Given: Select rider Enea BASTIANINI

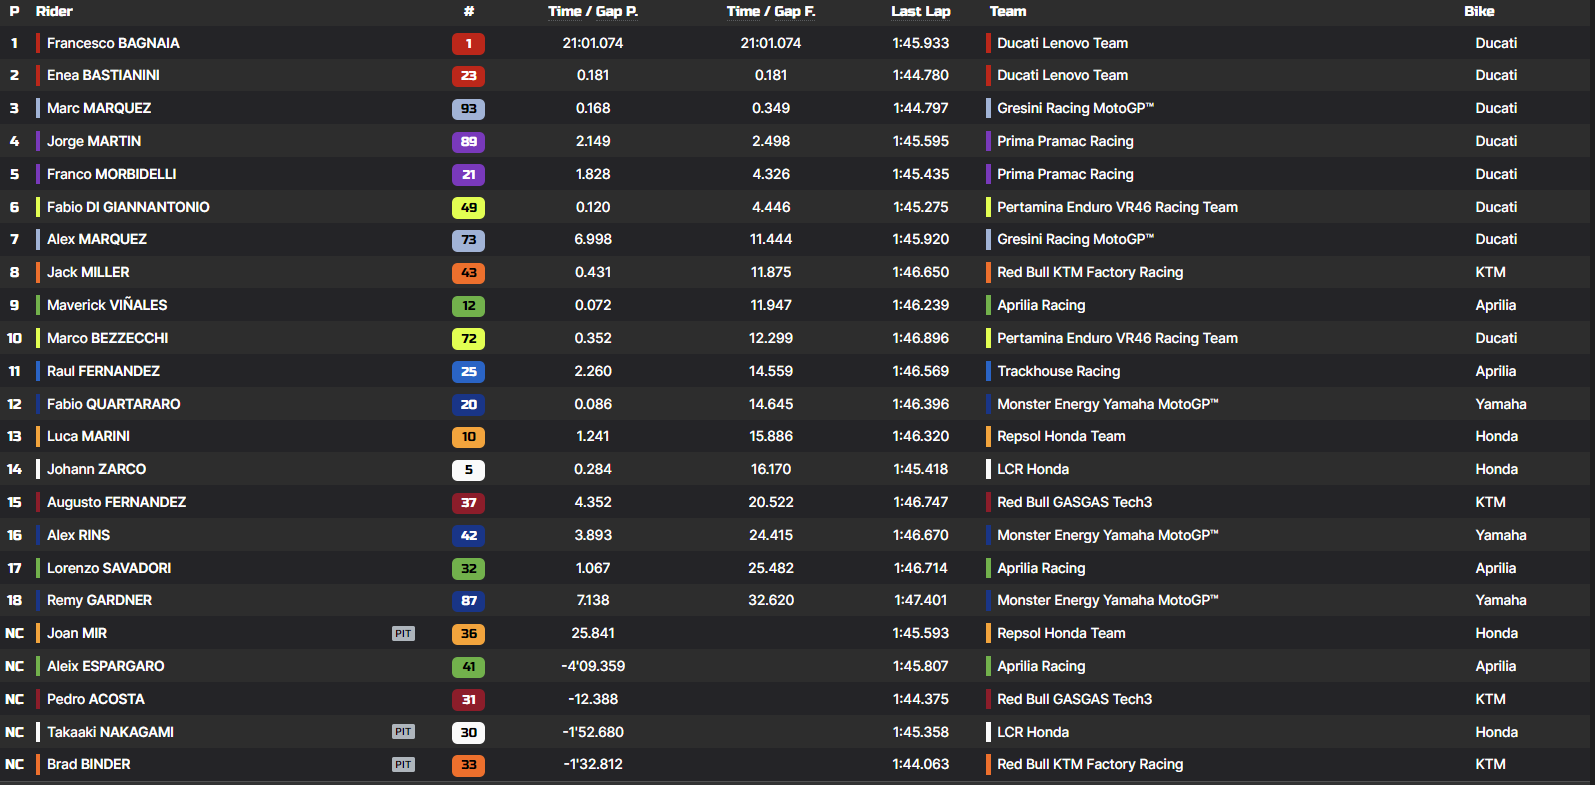Looking at the screenshot, I should tap(103, 75).
